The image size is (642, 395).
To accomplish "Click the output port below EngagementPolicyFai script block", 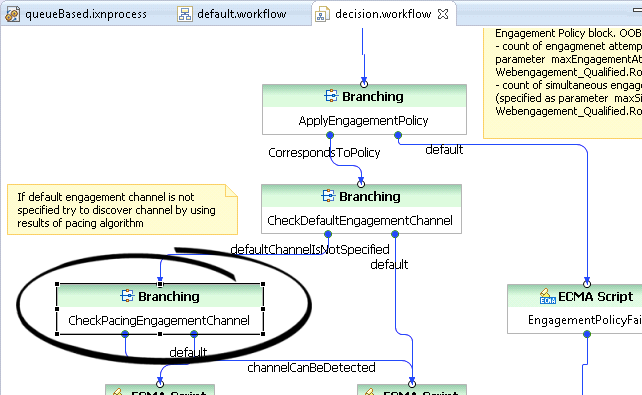I will click(587, 334).
